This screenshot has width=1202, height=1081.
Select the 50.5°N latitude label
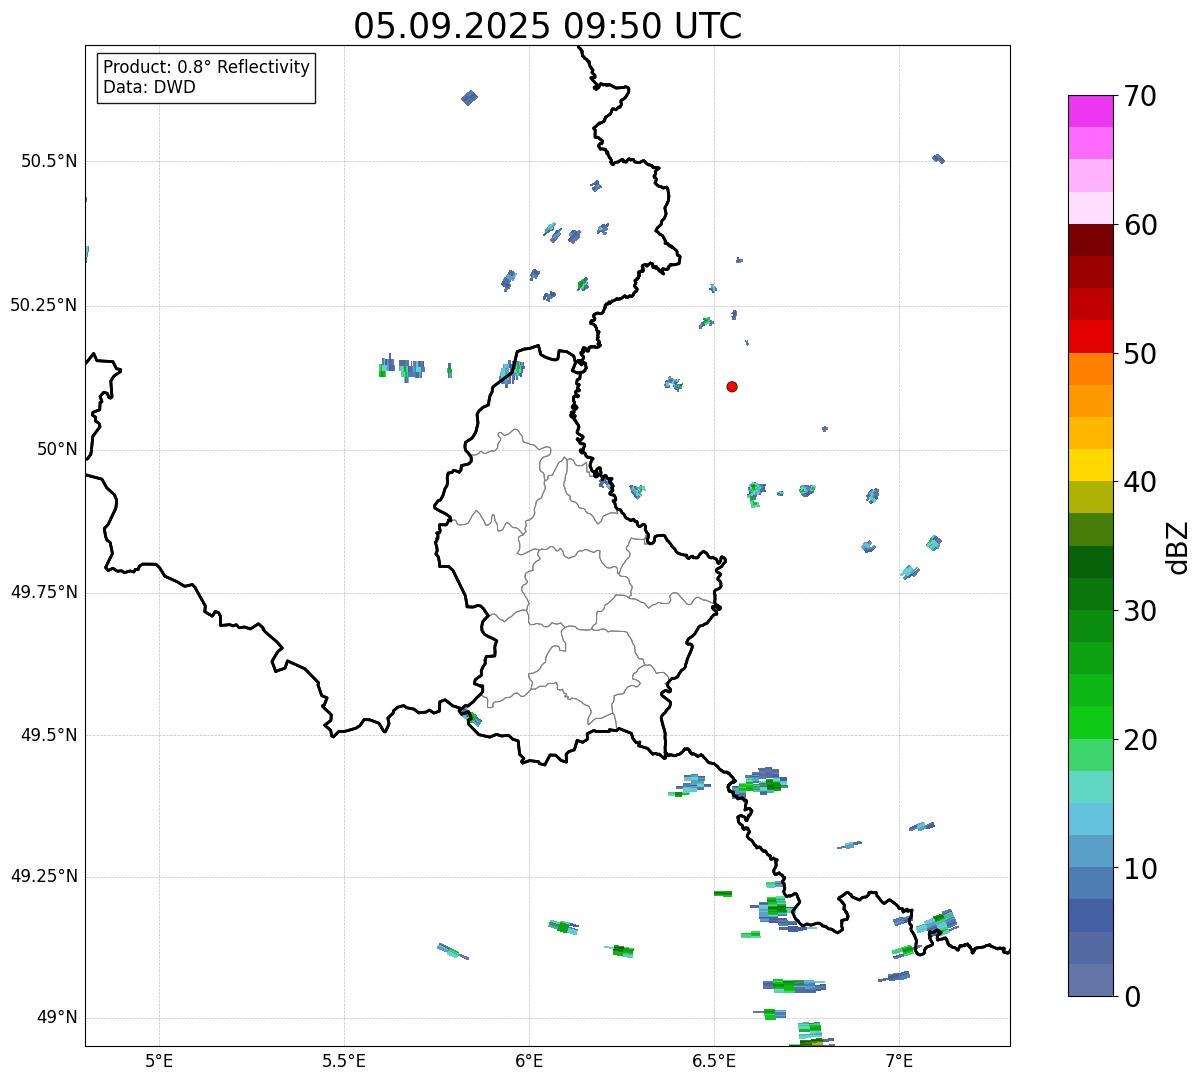pyautogui.click(x=49, y=161)
